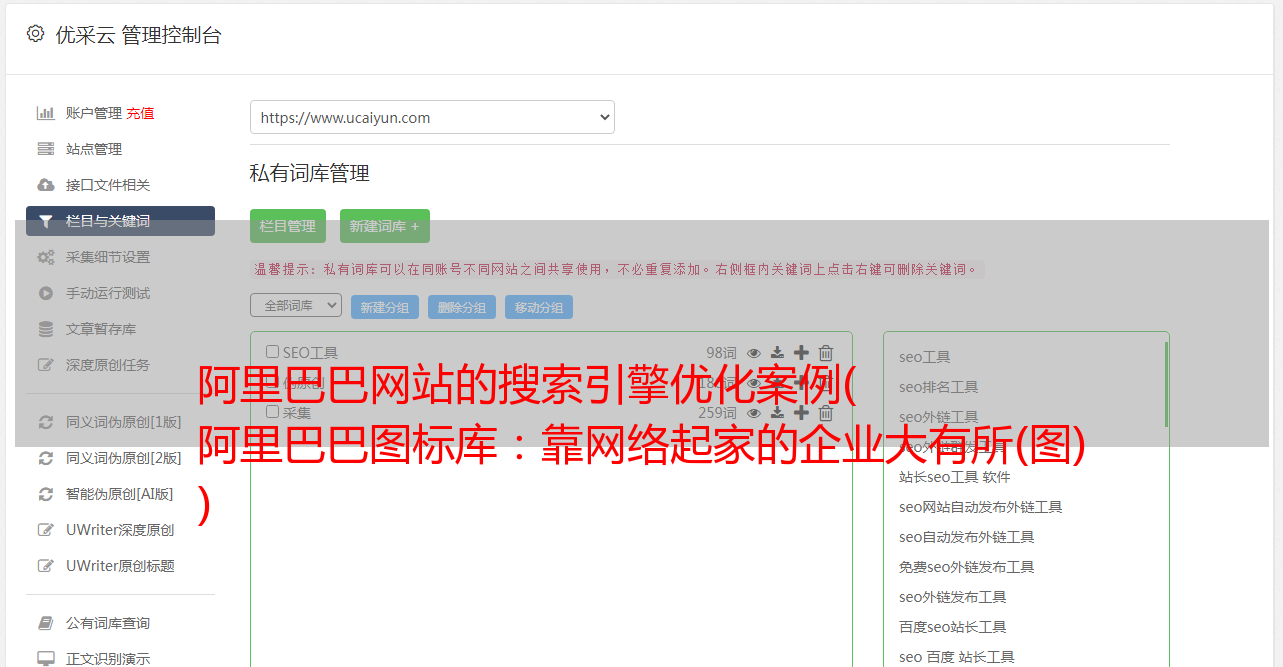Open the 全部词库 group dropdown
The image size is (1283, 667).
point(296,305)
